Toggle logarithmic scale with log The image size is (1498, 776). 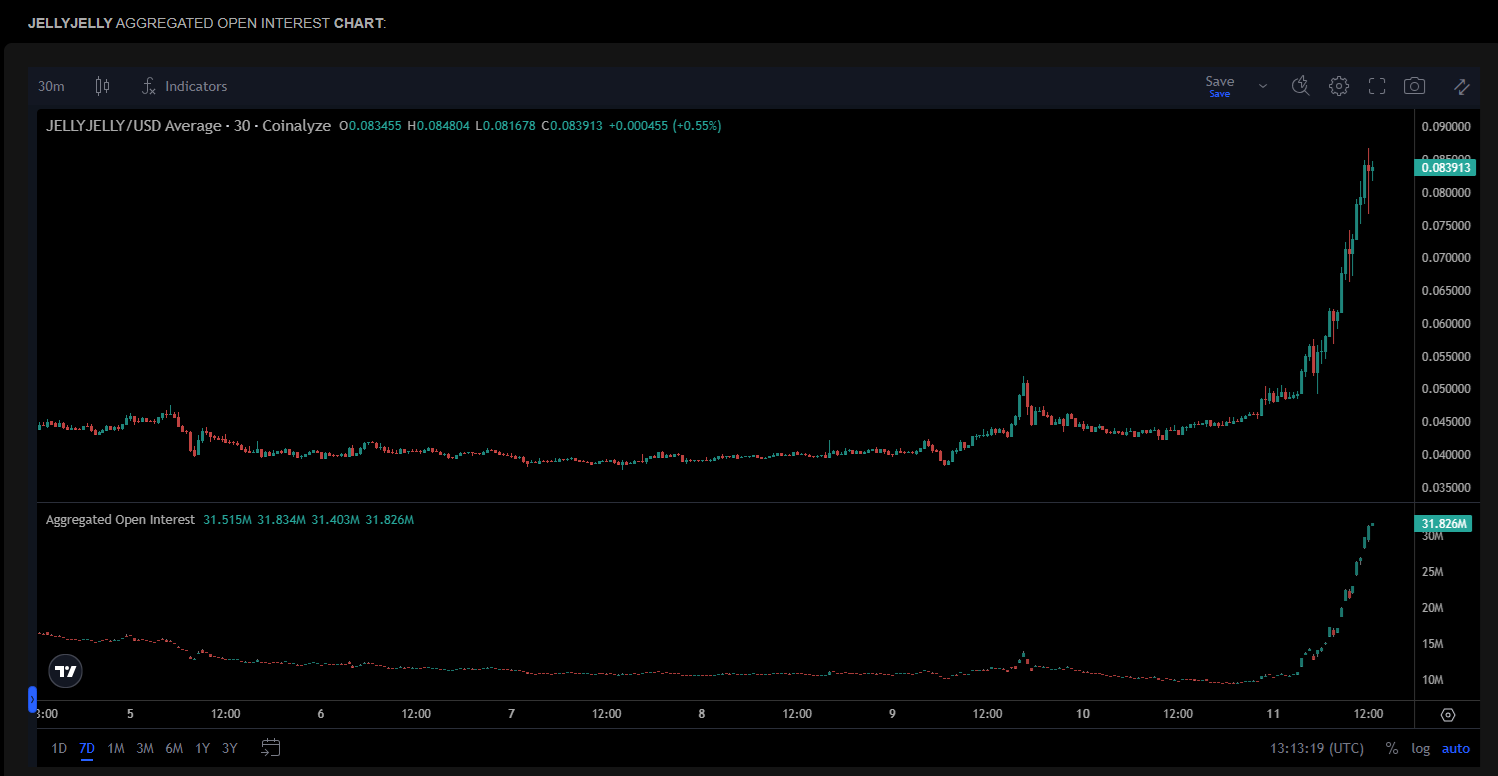click(1420, 747)
